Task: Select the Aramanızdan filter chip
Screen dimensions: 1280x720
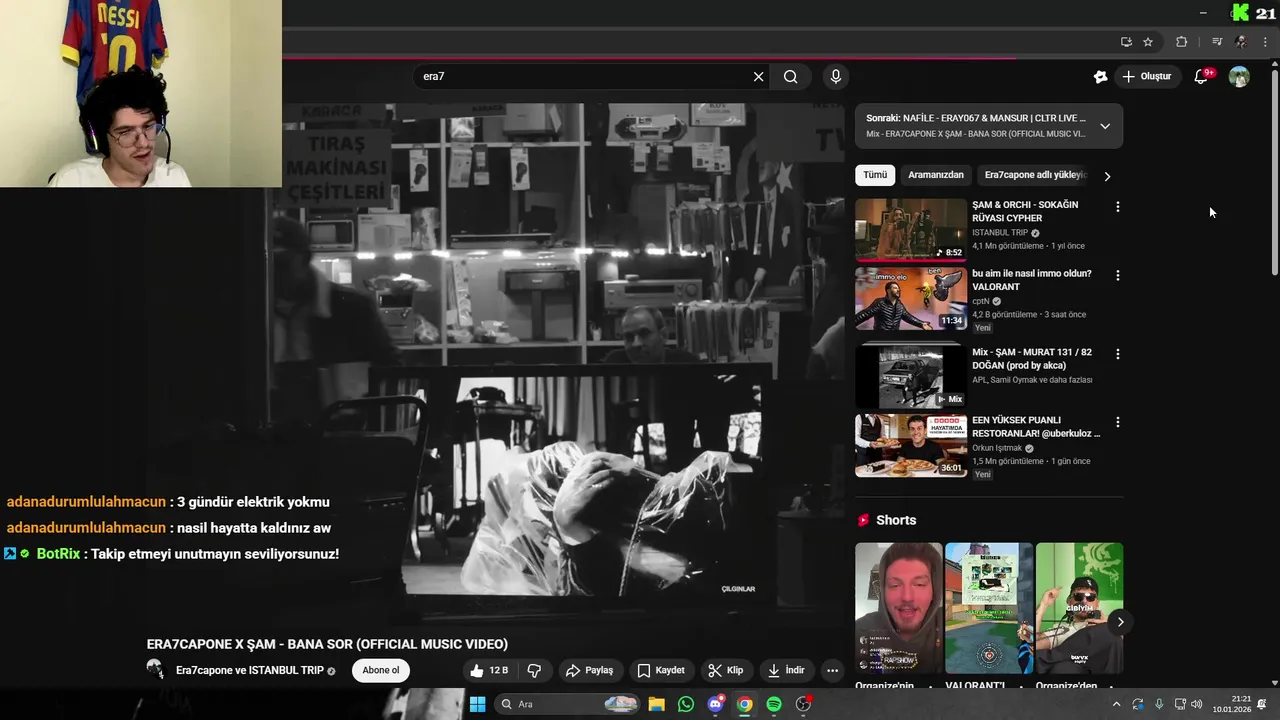Action: point(936,175)
